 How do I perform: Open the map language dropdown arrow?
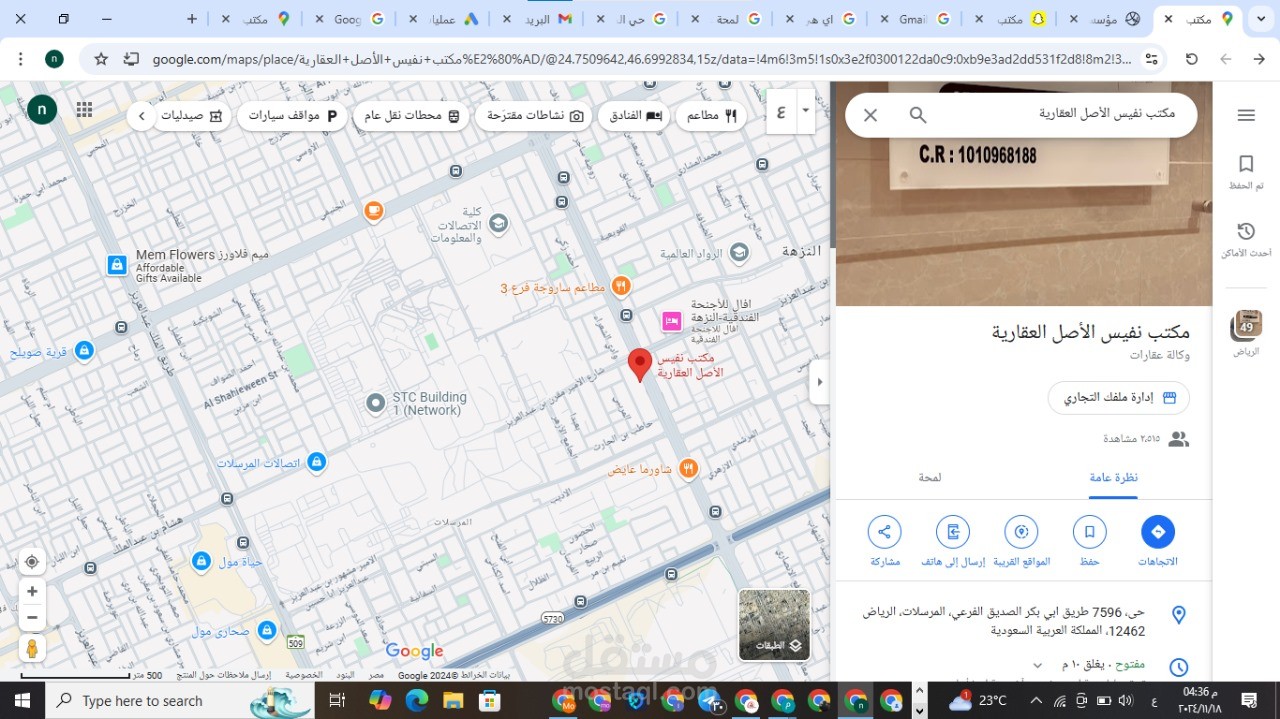point(805,110)
